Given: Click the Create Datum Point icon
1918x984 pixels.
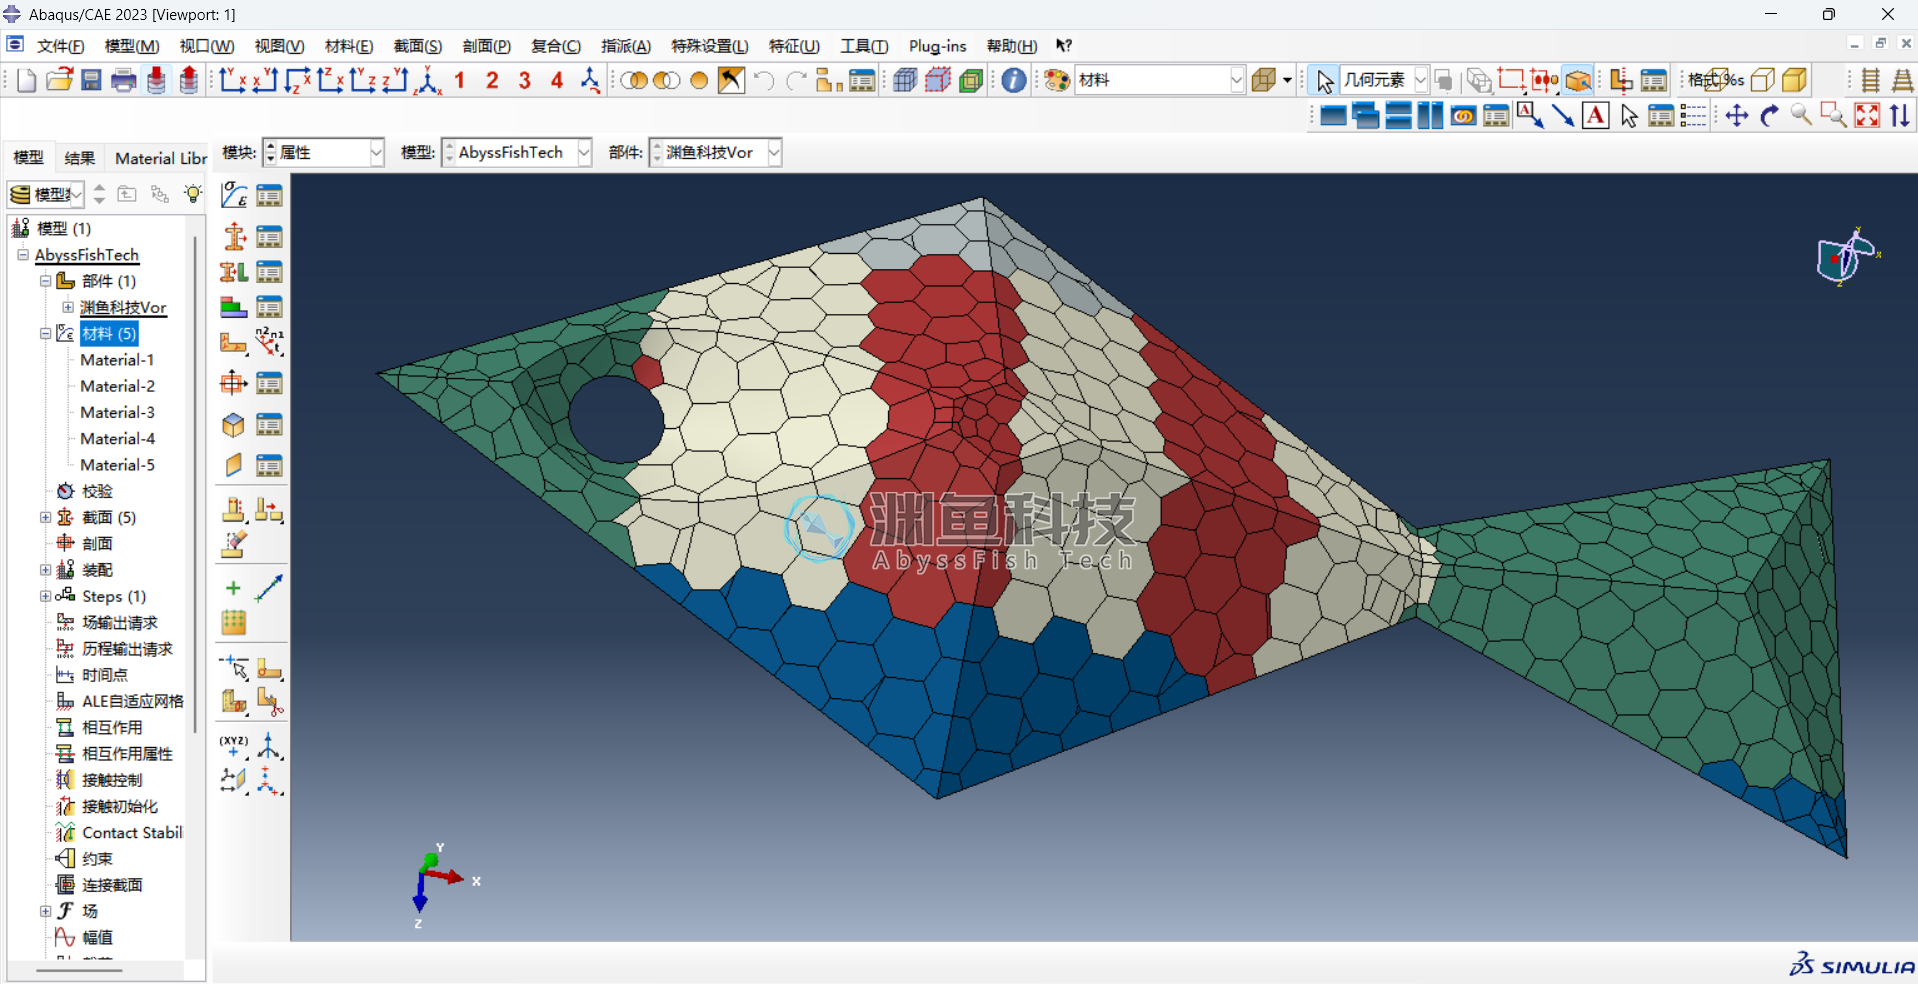Looking at the screenshot, I should tap(233, 746).
